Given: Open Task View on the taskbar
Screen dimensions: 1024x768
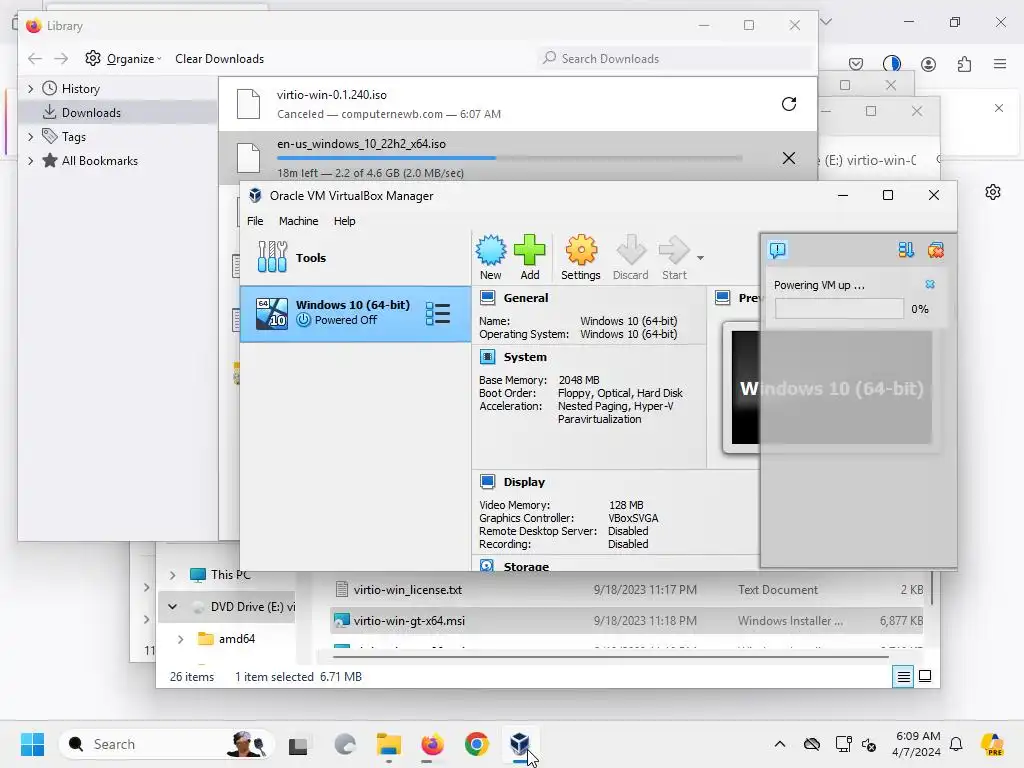Looking at the screenshot, I should pyautogui.click(x=298, y=744).
